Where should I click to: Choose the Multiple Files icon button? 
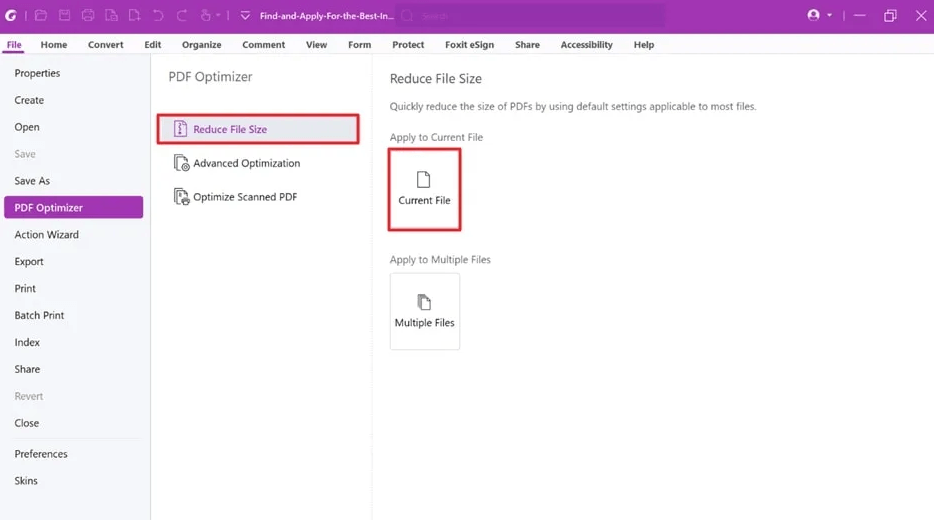coord(424,311)
